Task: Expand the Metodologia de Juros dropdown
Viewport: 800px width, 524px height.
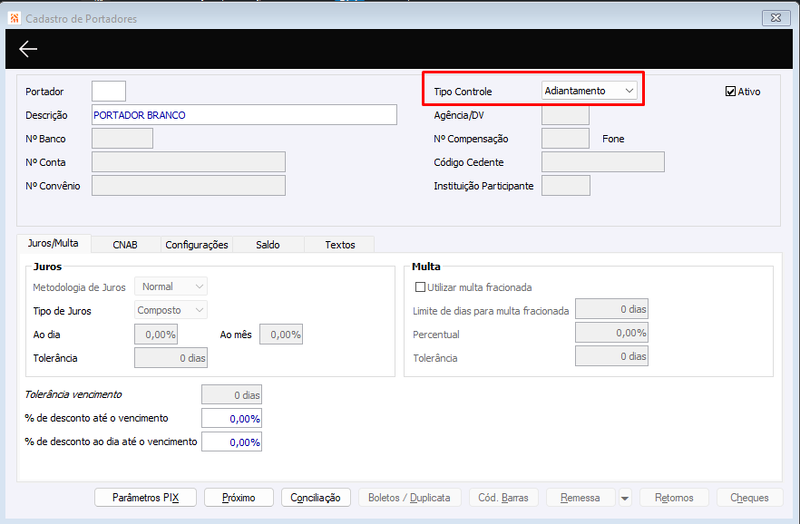Action: point(171,287)
